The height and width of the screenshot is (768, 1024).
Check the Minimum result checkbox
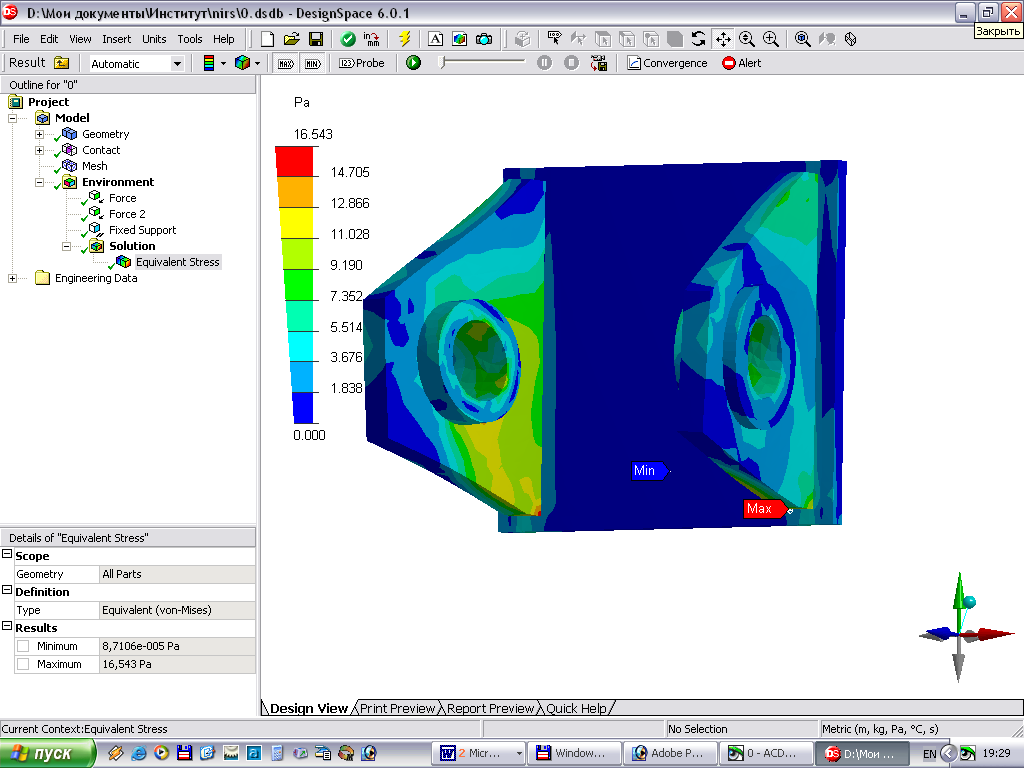(x=23, y=646)
